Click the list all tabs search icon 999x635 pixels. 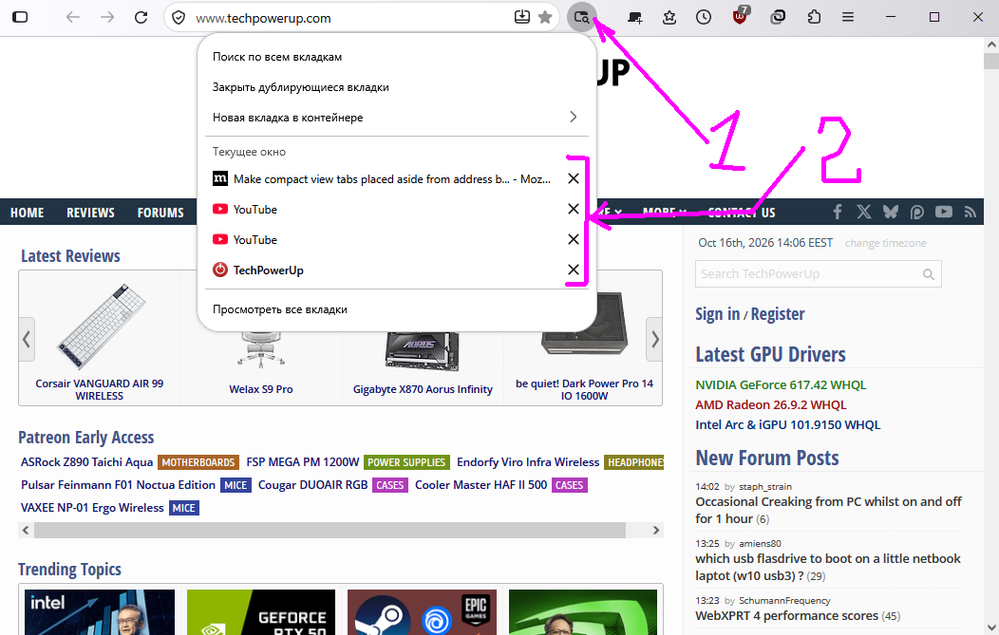[x=581, y=17]
